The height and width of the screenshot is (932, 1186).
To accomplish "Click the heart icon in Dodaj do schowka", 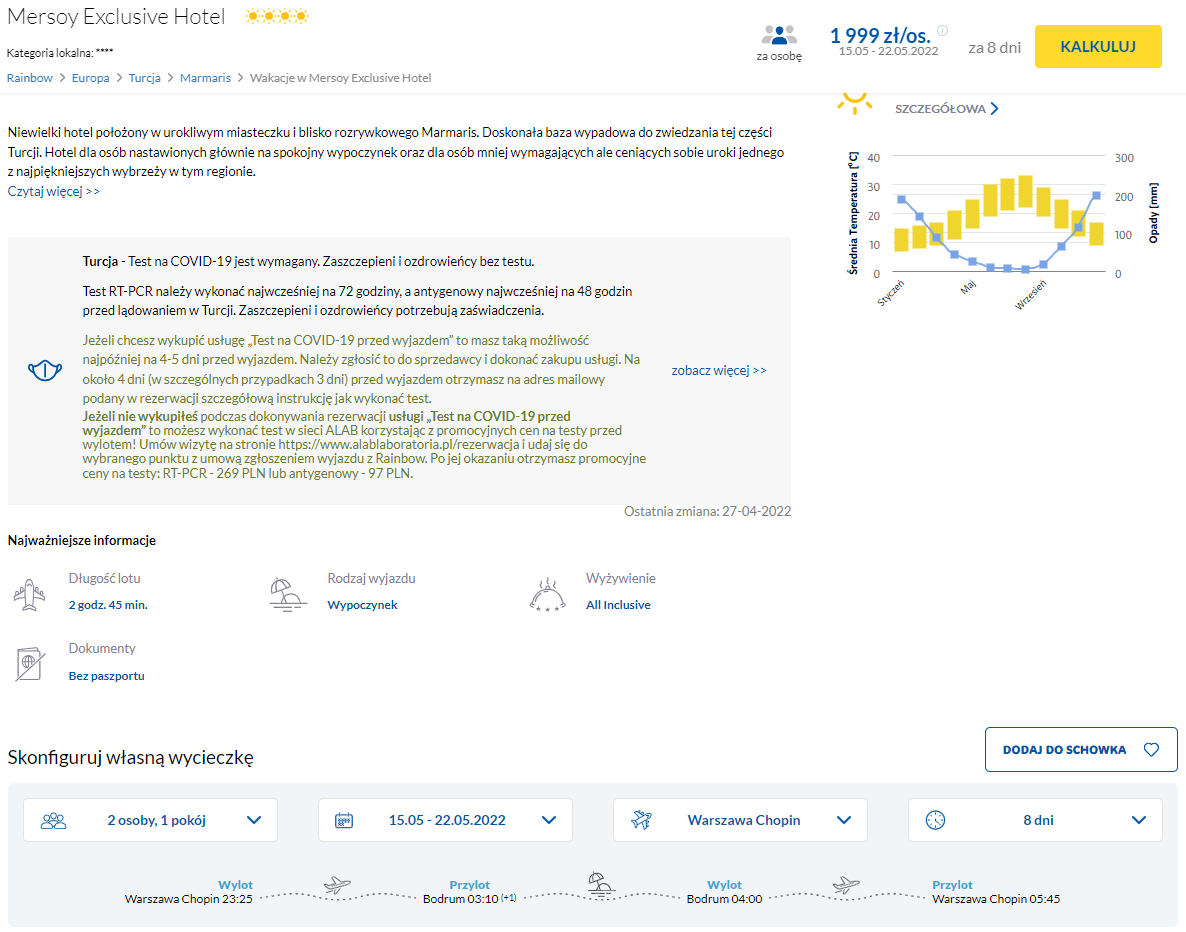I will tap(1151, 750).
